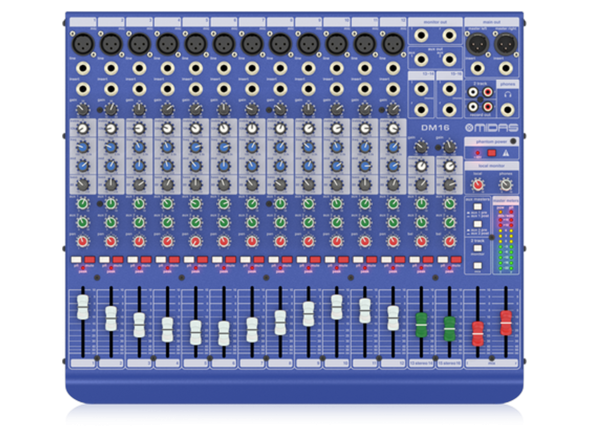Click monitor out right jack
Screen dimensions: 589x441
coord(449,36)
